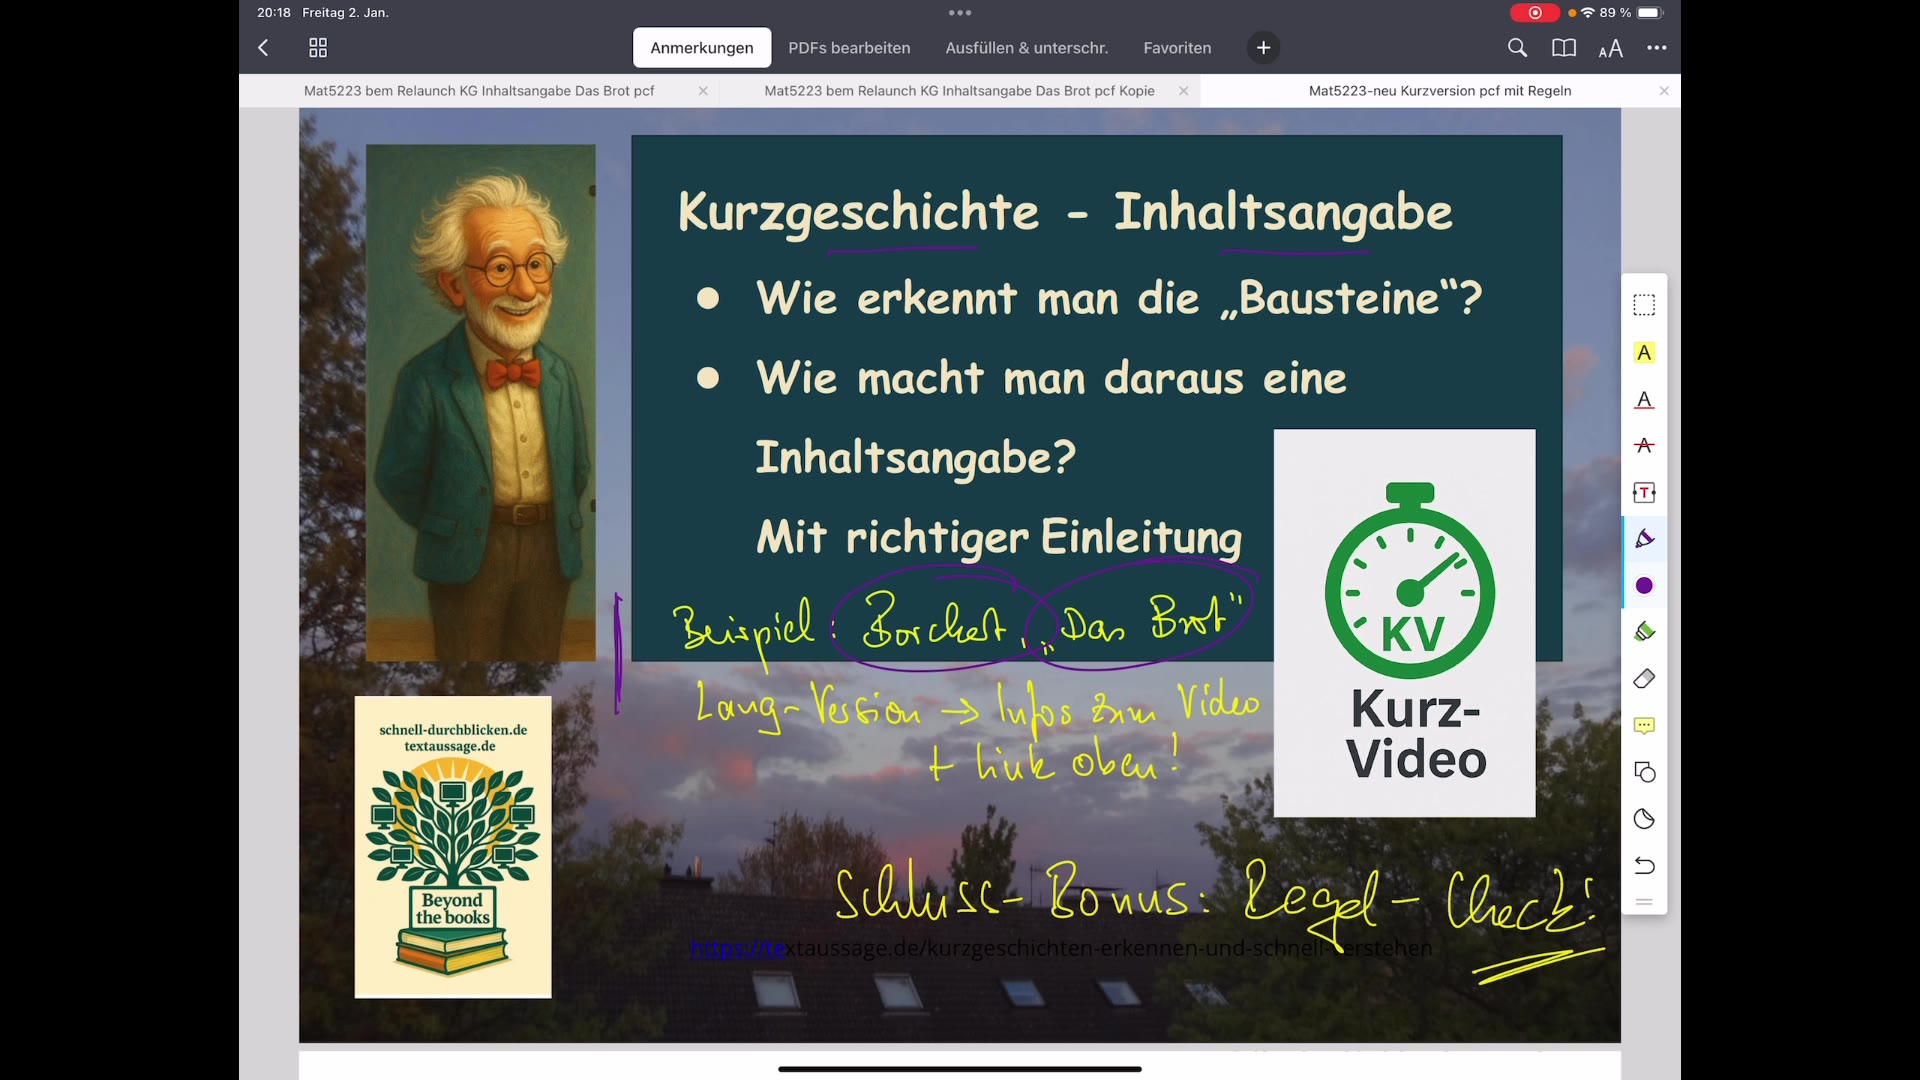Open the text size settings
This screenshot has height=1080, width=1920.
click(x=1610, y=47)
